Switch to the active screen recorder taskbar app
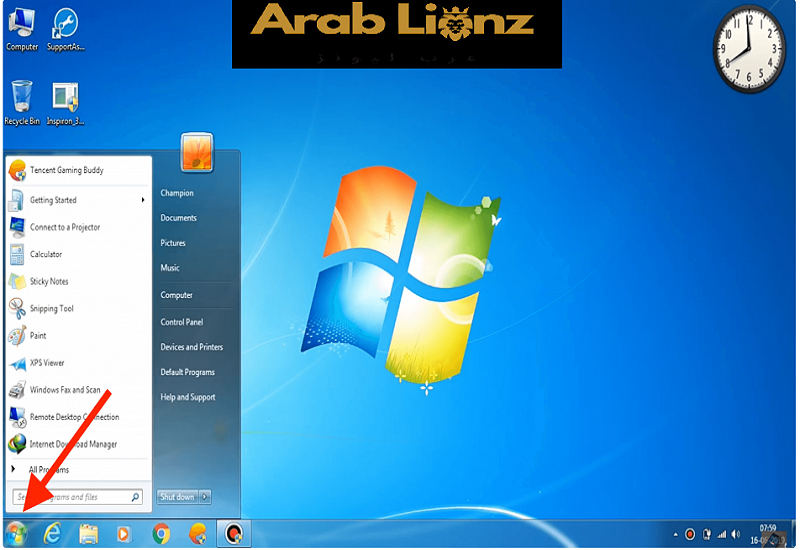 coord(234,534)
